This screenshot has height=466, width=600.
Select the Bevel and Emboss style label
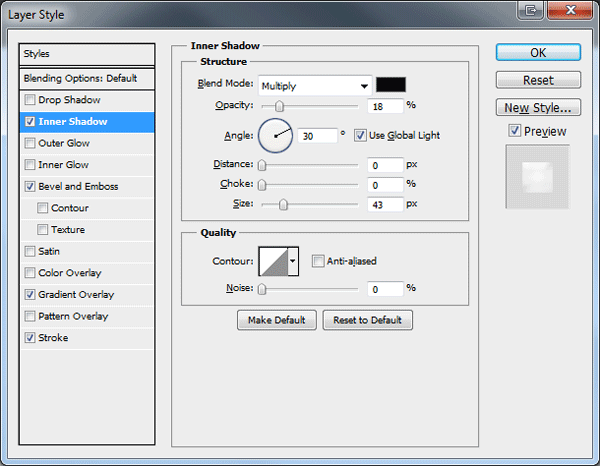tap(78, 186)
